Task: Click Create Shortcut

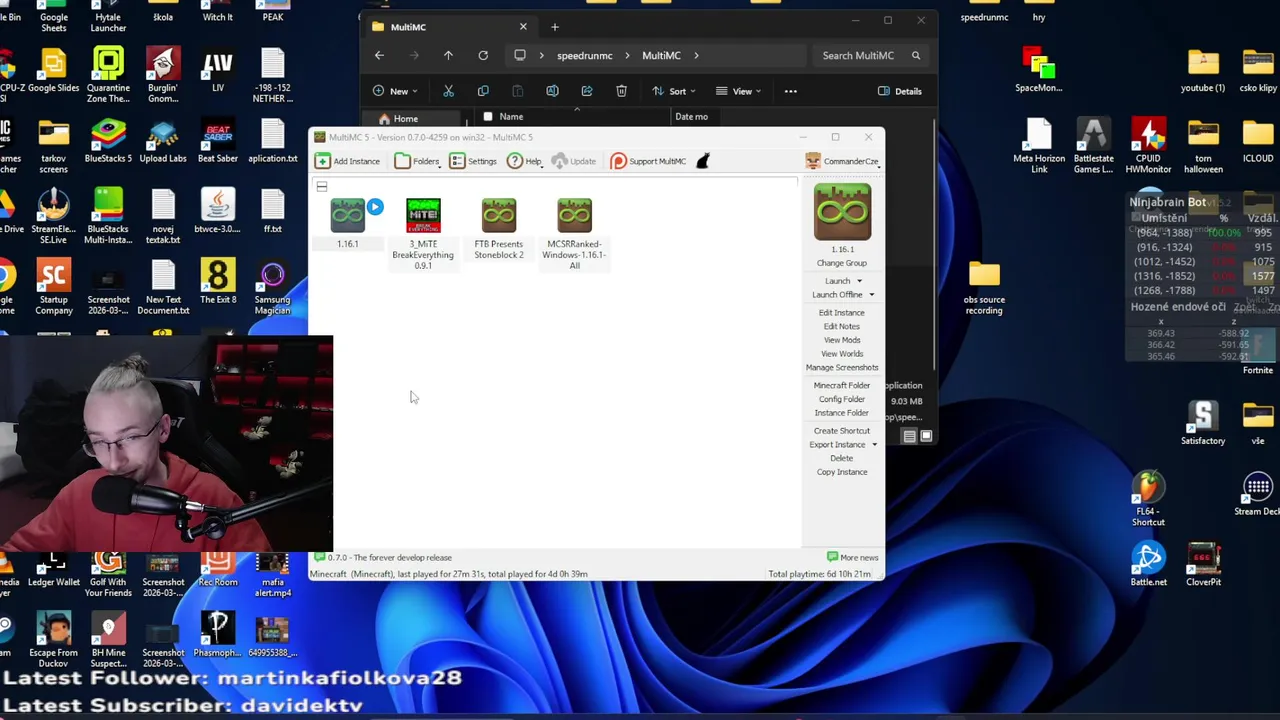Action: [842, 431]
